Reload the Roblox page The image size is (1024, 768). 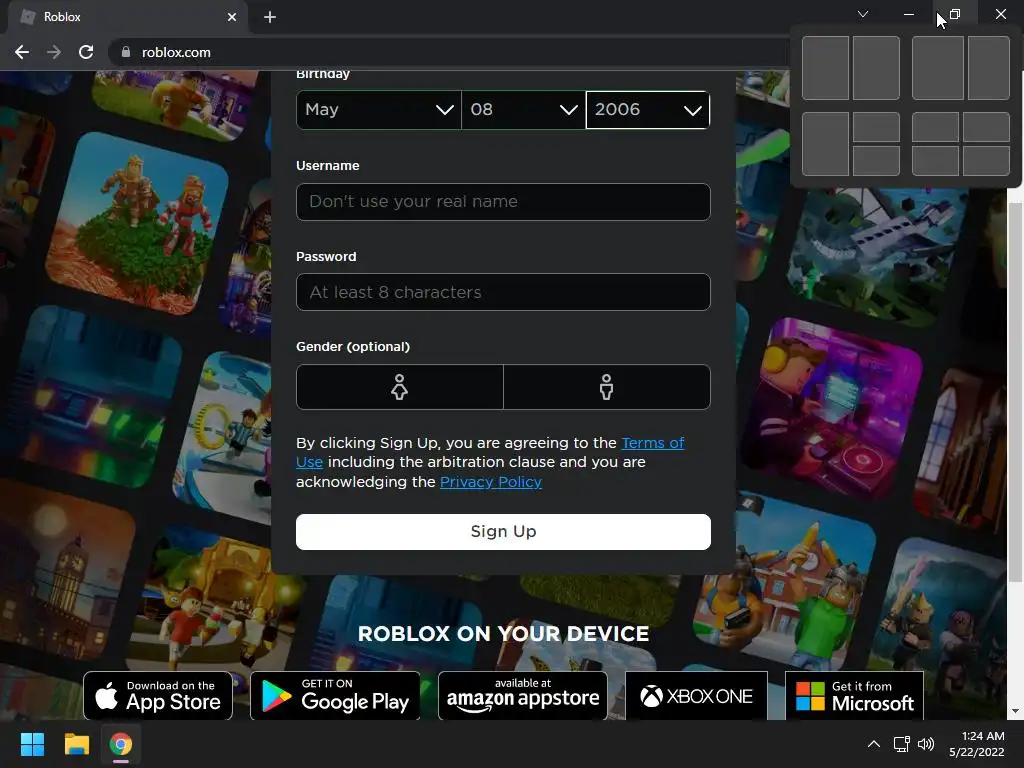86,52
